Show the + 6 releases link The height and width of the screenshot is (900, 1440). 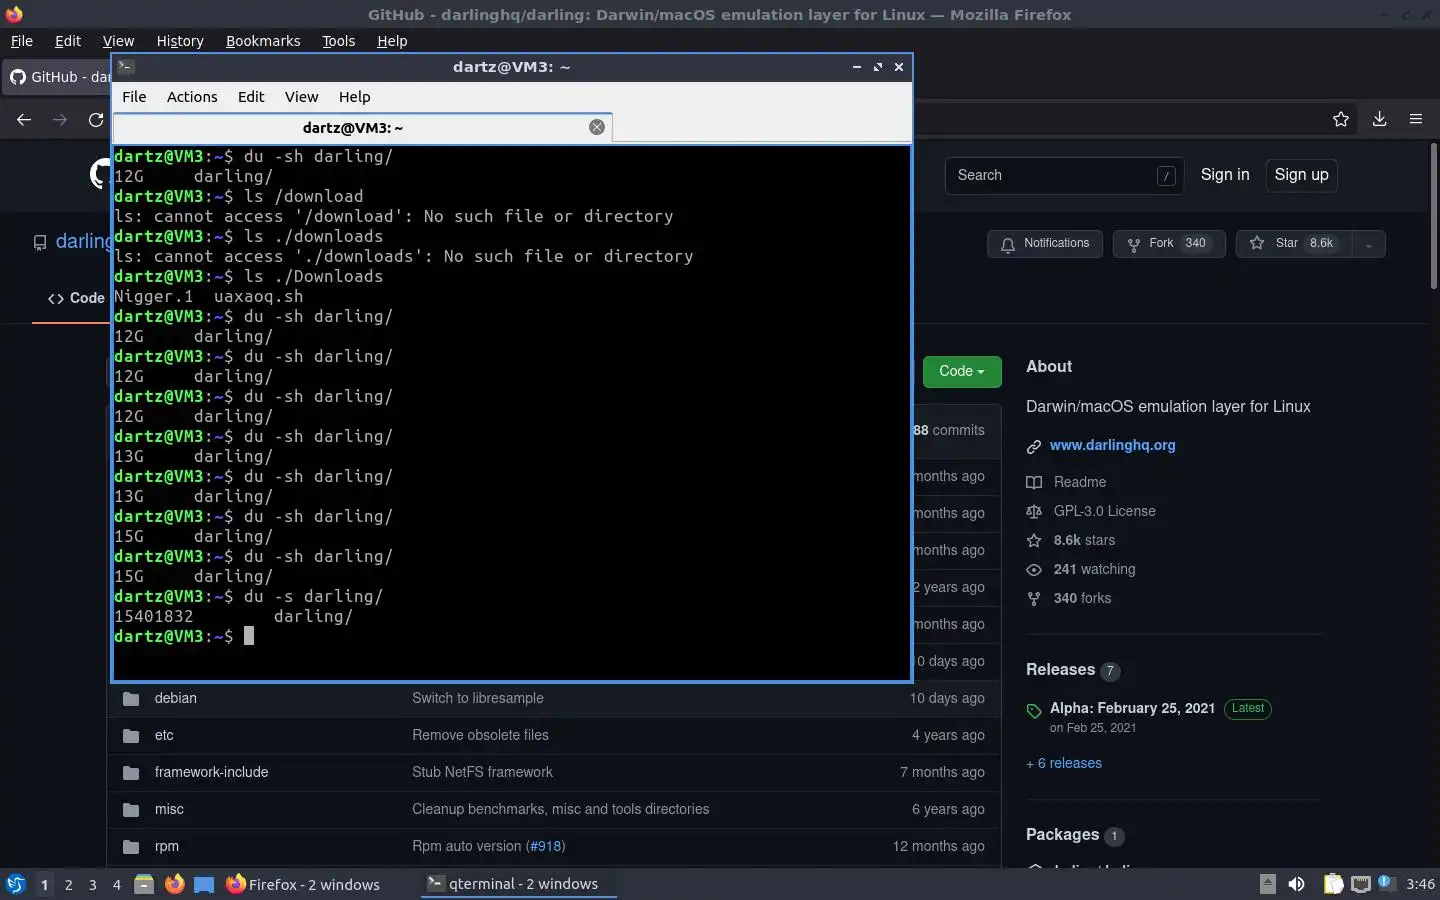[x=1064, y=763]
